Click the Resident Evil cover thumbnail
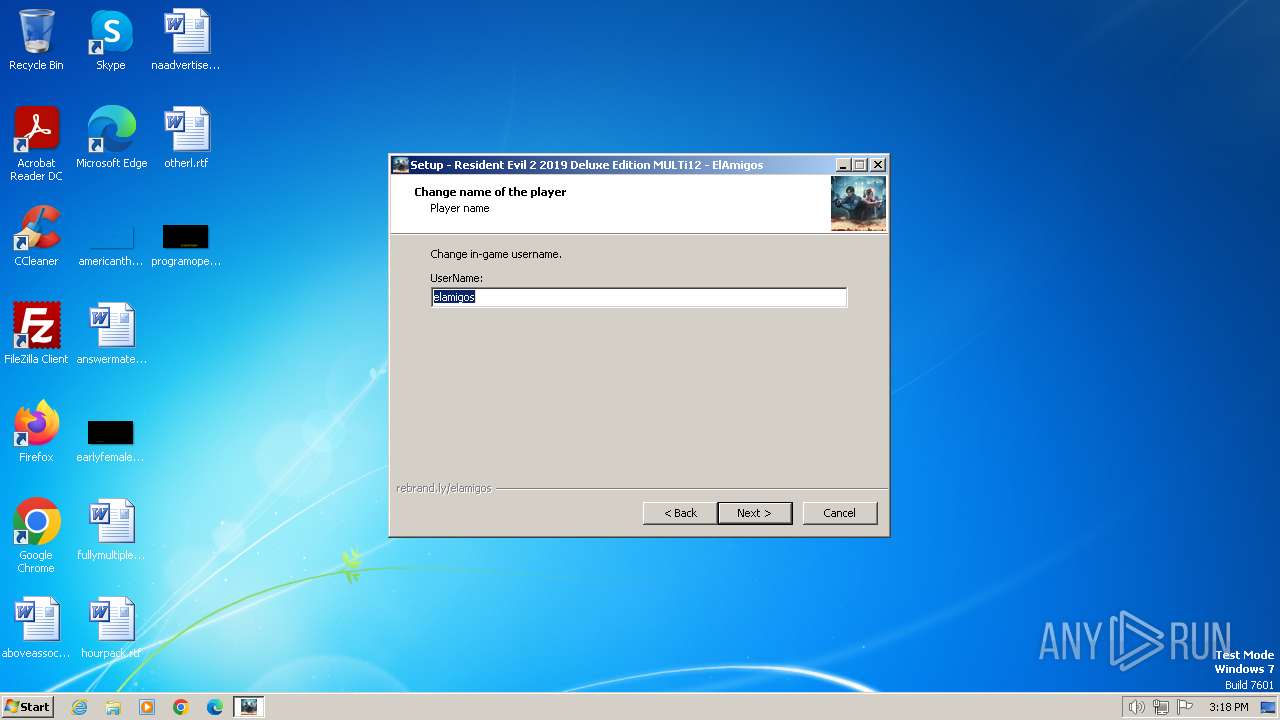The image size is (1280, 720). pyautogui.click(x=858, y=204)
